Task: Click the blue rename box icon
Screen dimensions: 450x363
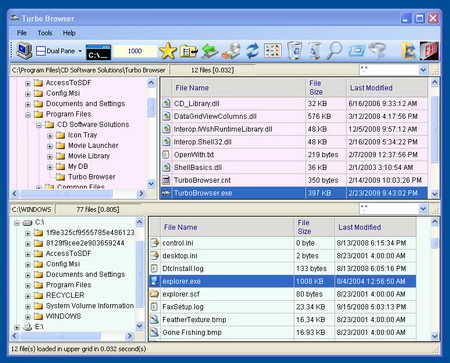Action: (357, 51)
